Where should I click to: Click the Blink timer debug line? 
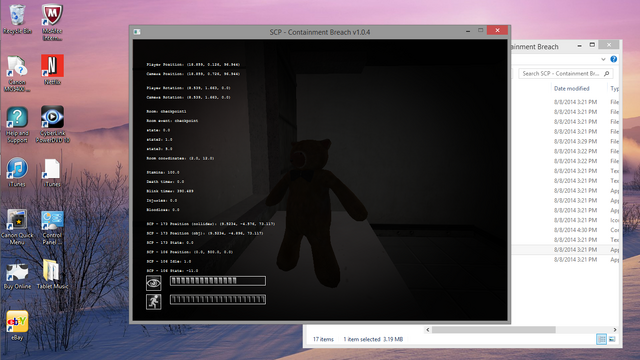170,191
